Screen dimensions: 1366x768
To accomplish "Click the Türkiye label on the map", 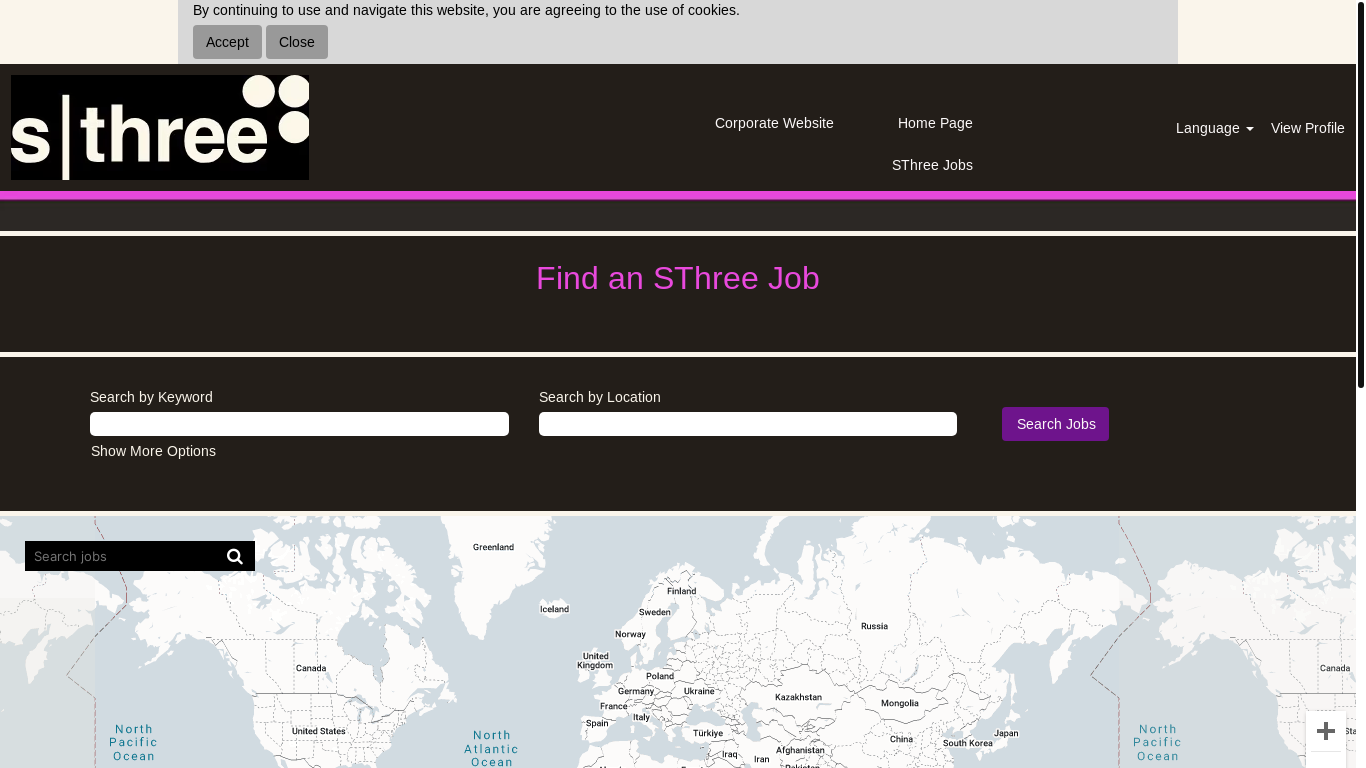I will pos(708,733).
